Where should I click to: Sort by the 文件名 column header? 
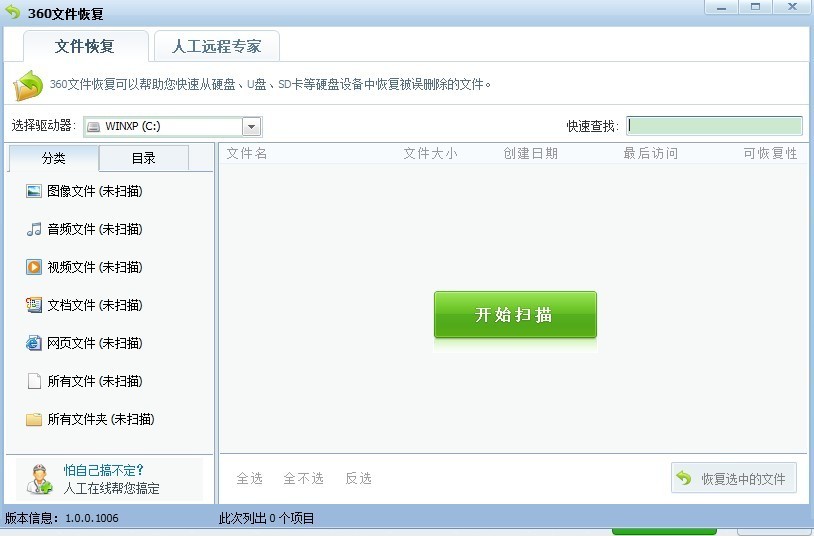point(247,153)
